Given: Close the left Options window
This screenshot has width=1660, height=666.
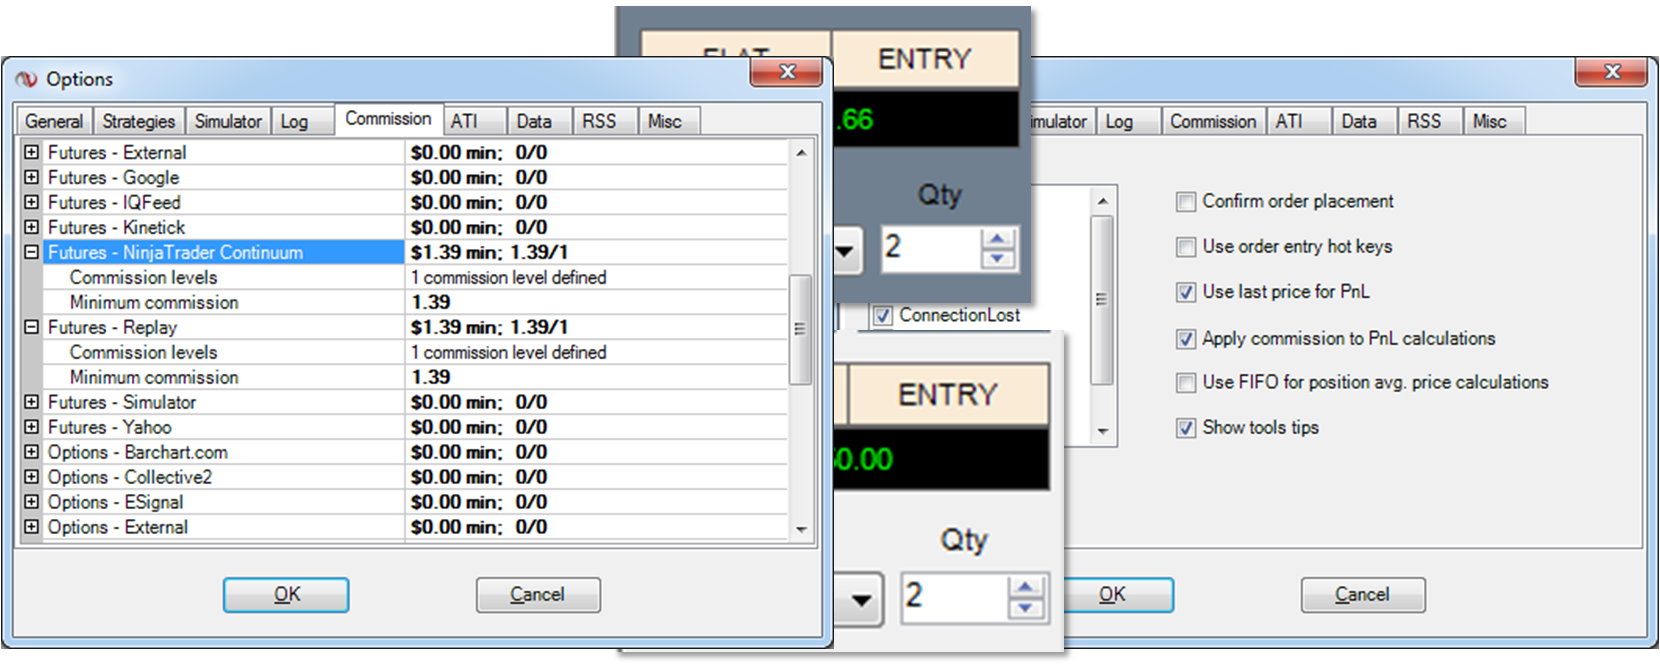Looking at the screenshot, I should [786, 72].
